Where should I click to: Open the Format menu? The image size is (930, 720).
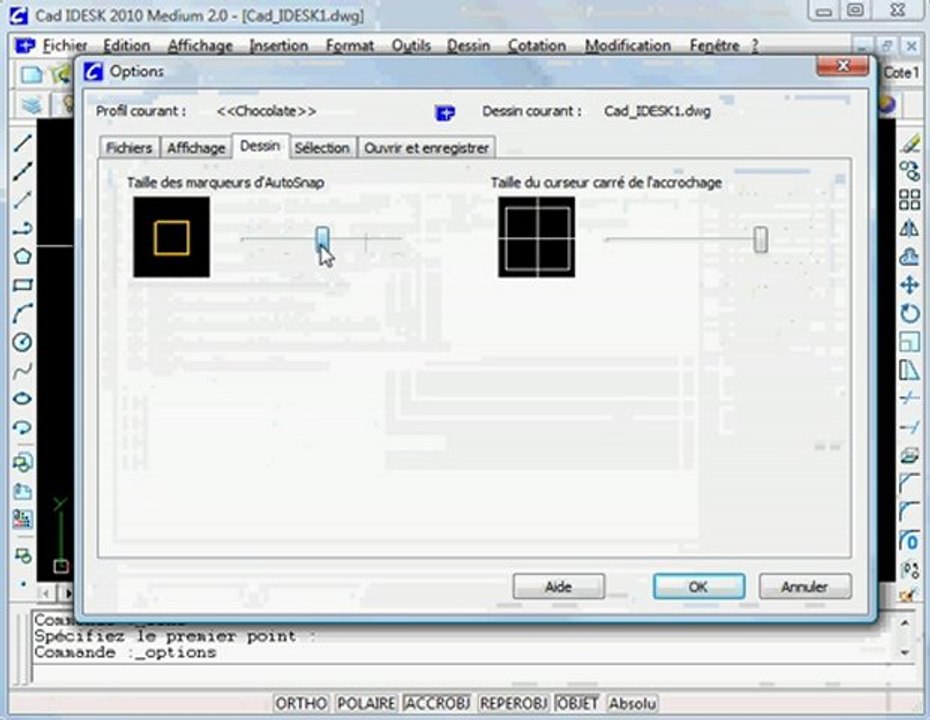tap(350, 46)
